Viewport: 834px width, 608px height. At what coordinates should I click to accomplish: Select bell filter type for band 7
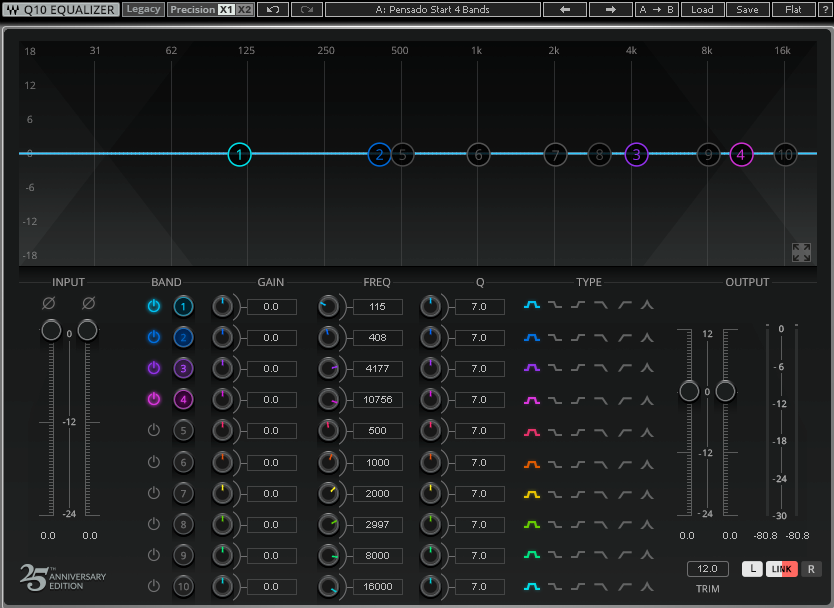click(x=532, y=494)
